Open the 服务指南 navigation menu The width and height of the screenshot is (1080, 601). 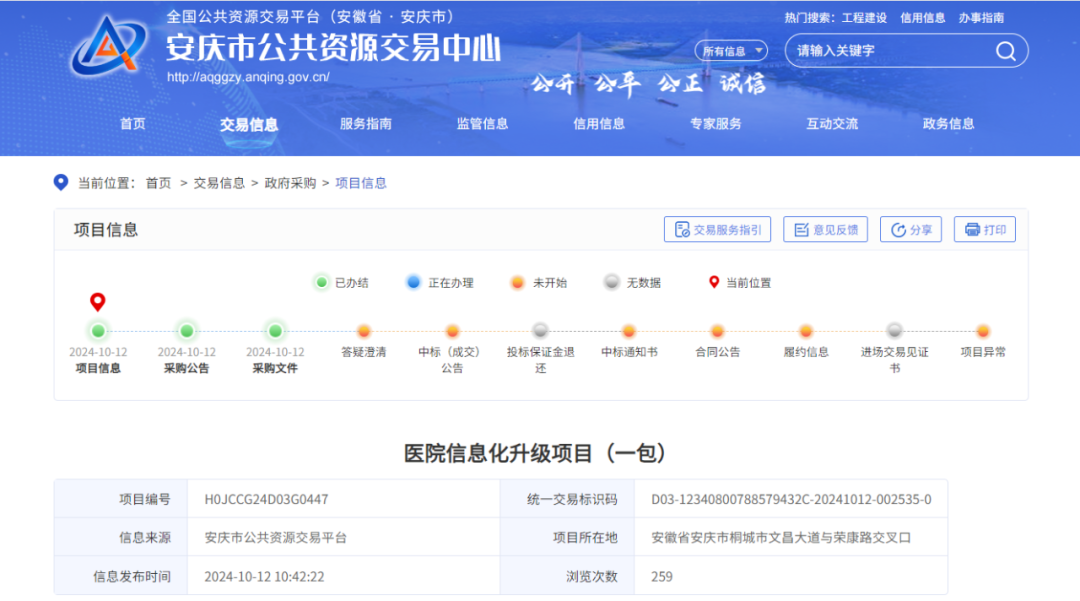[366, 124]
